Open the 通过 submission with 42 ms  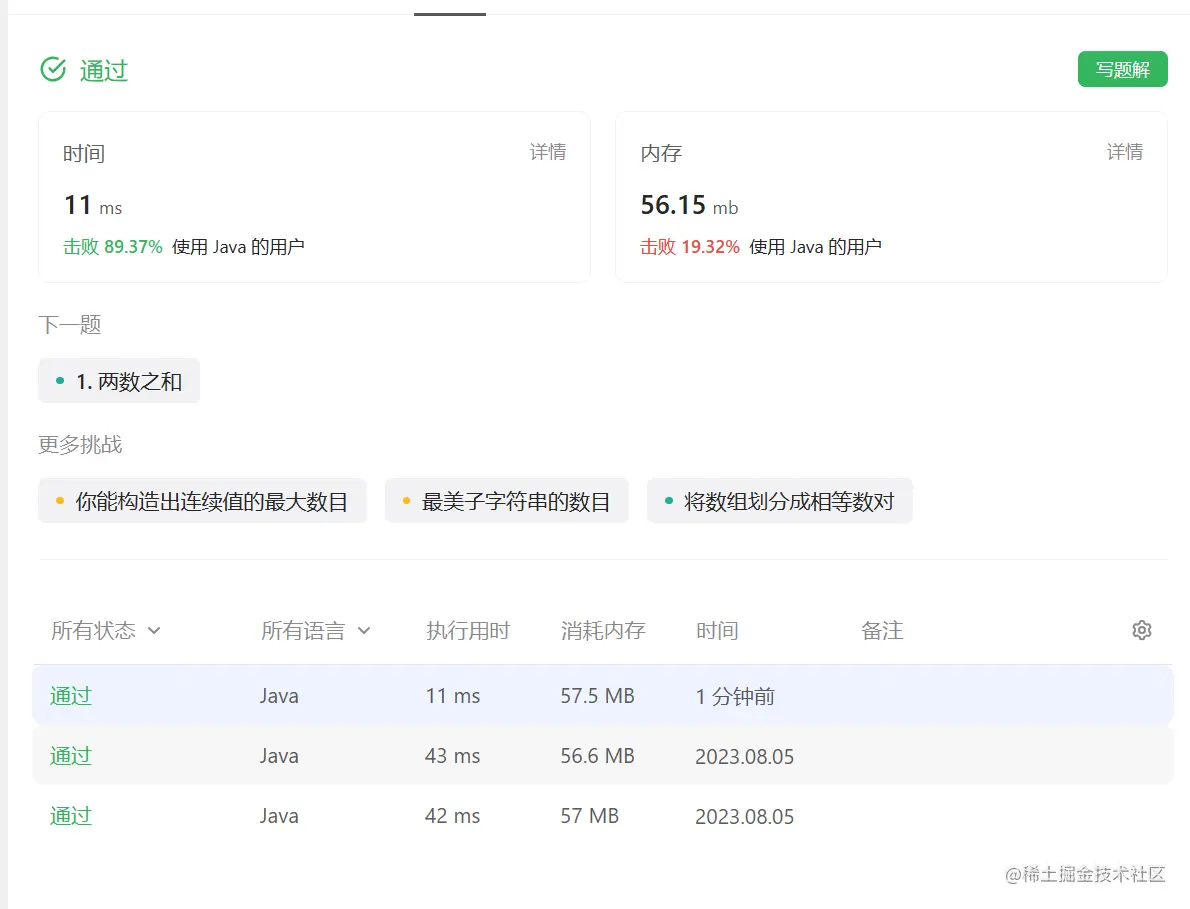(71, 816)
